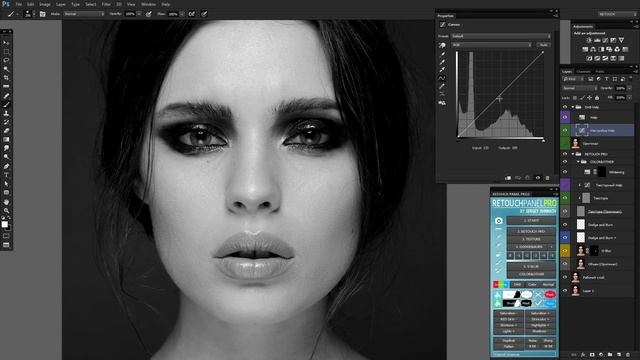
Task: Enable airbrush mode in options bar
Action: (x=191, y=14)
